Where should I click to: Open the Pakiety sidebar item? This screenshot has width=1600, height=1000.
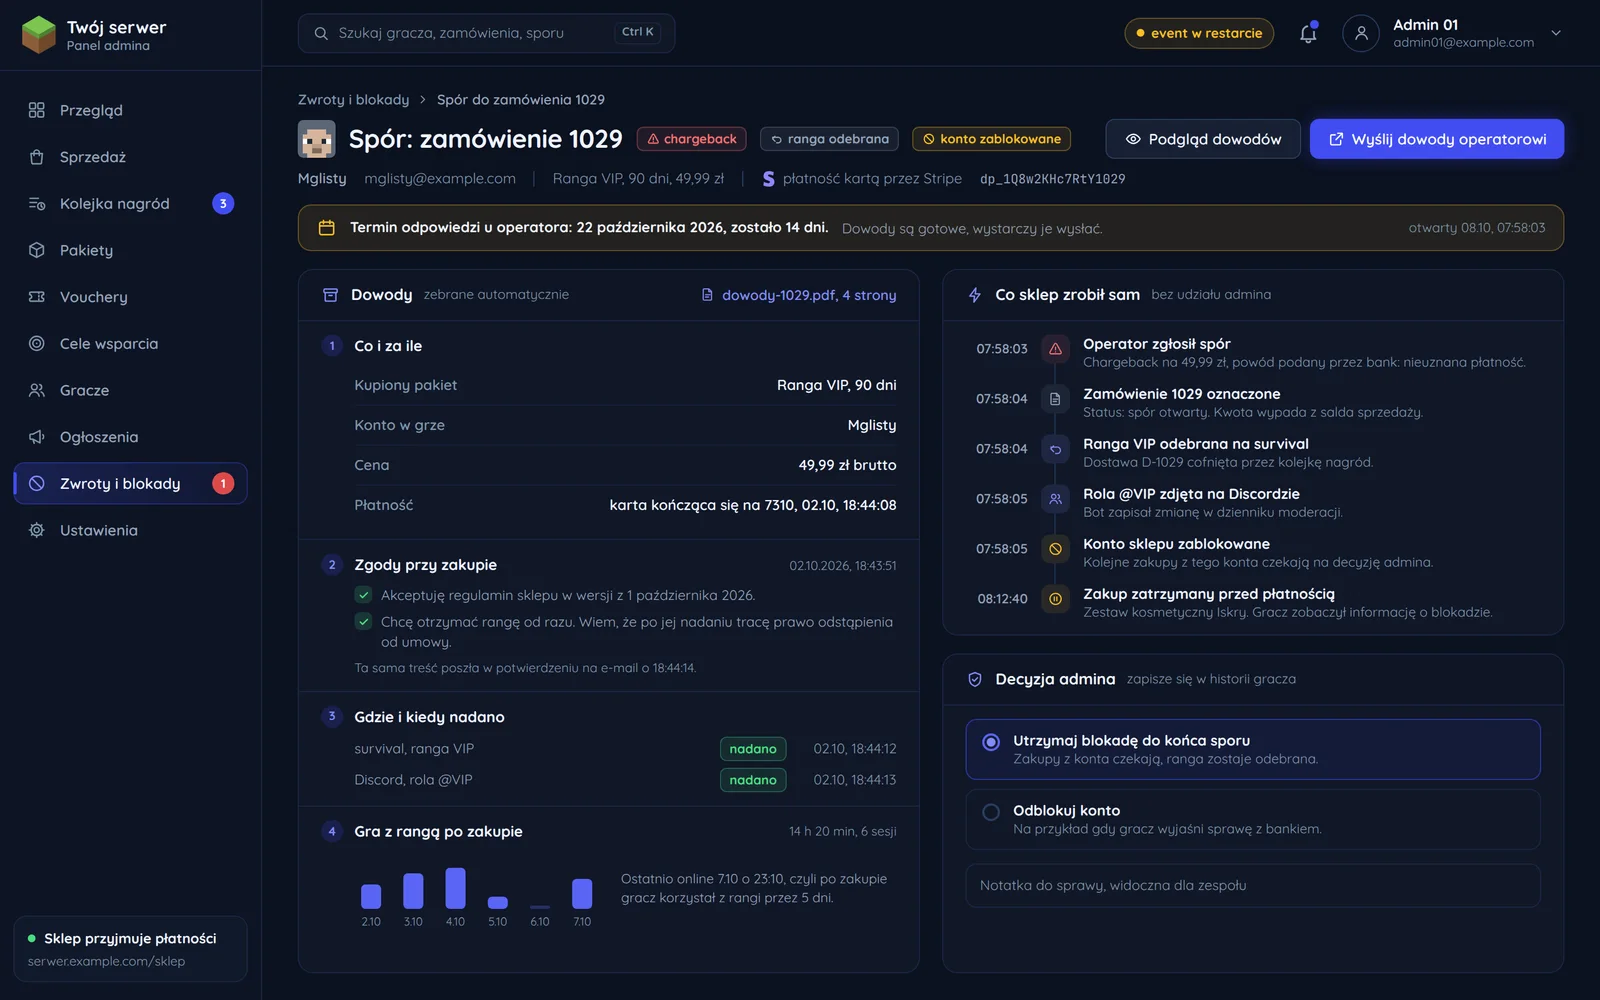coord(130,250)
